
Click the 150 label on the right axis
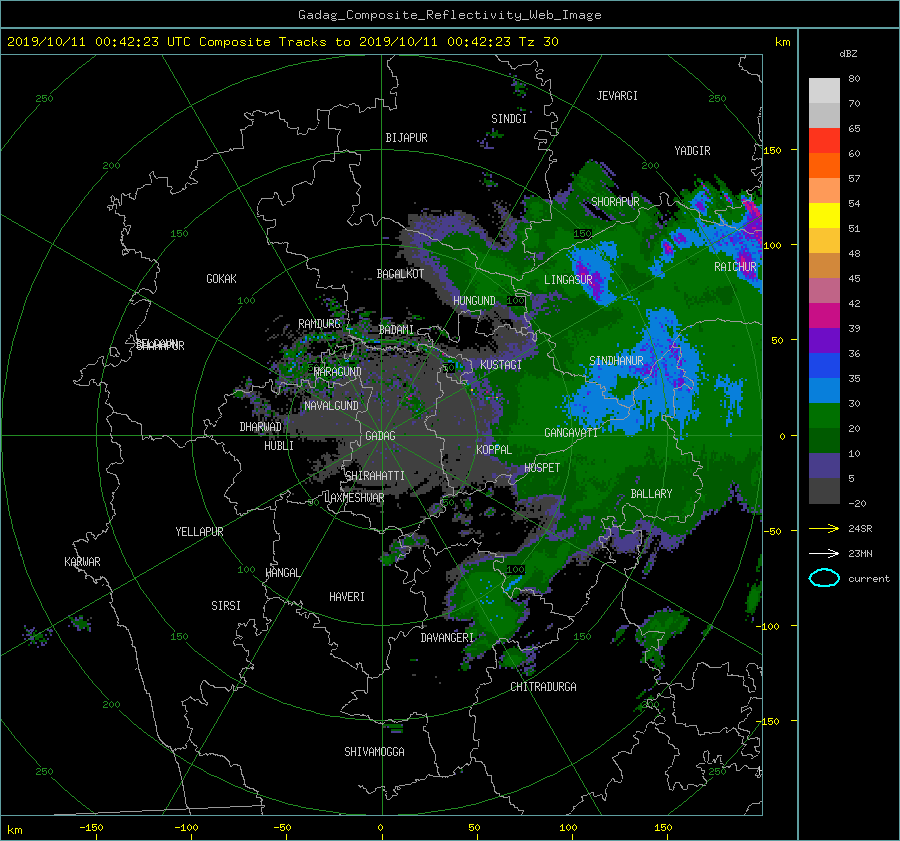pos(772,150)
